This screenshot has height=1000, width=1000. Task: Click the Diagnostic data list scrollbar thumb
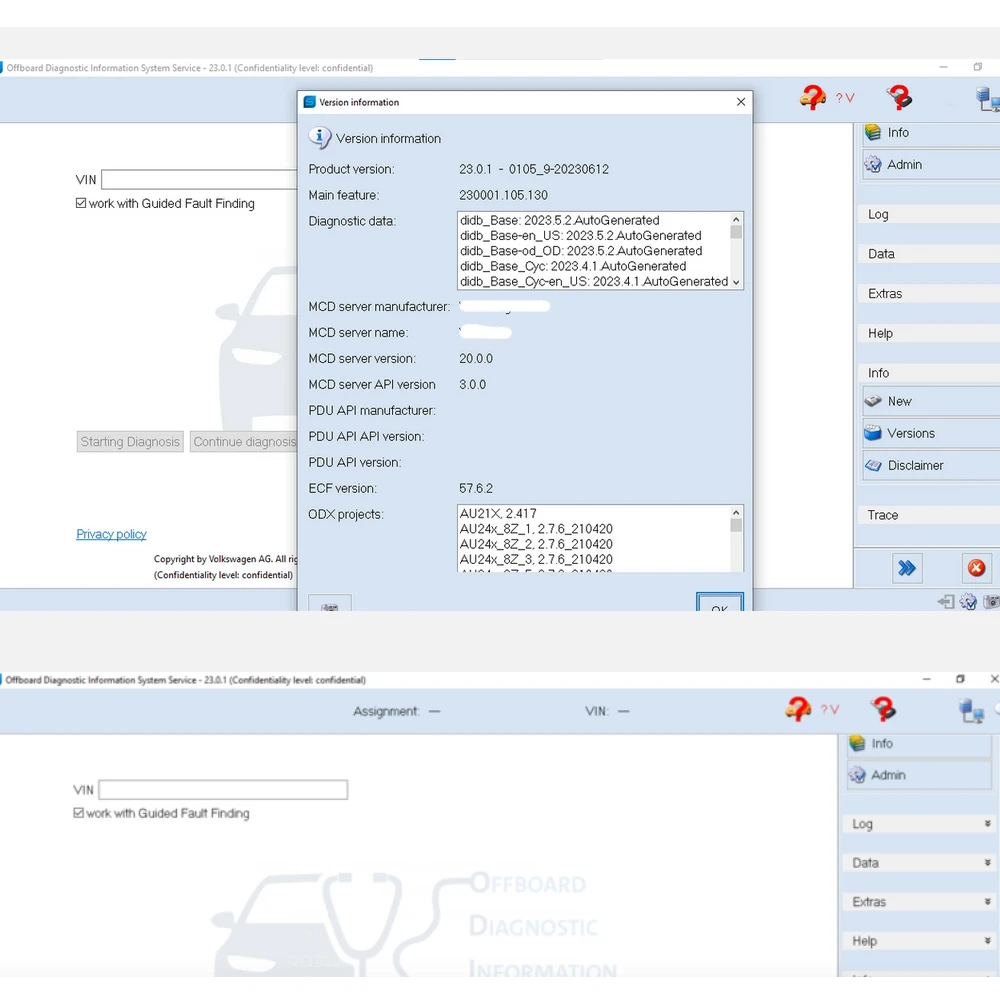(736, 232)
